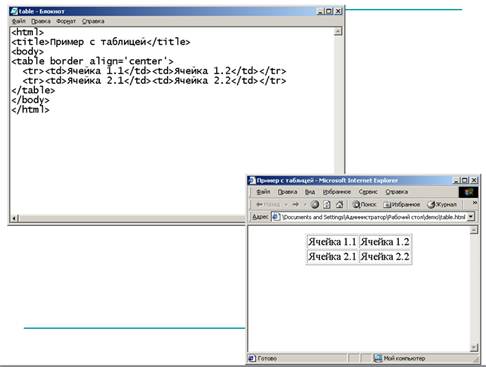Click the computer icon in browser status bar

click(378, 358)
